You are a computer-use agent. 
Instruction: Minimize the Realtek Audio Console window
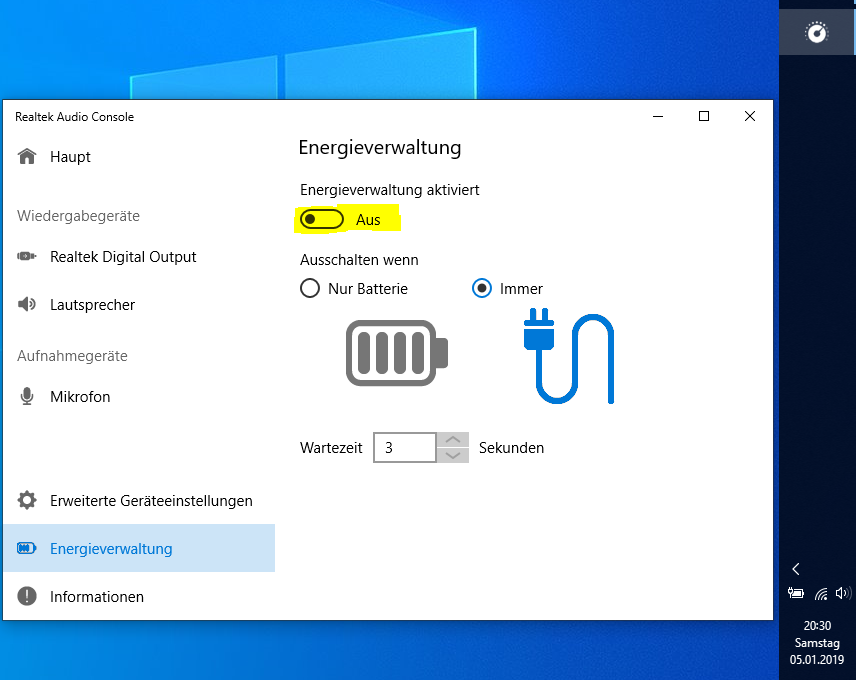658,116
